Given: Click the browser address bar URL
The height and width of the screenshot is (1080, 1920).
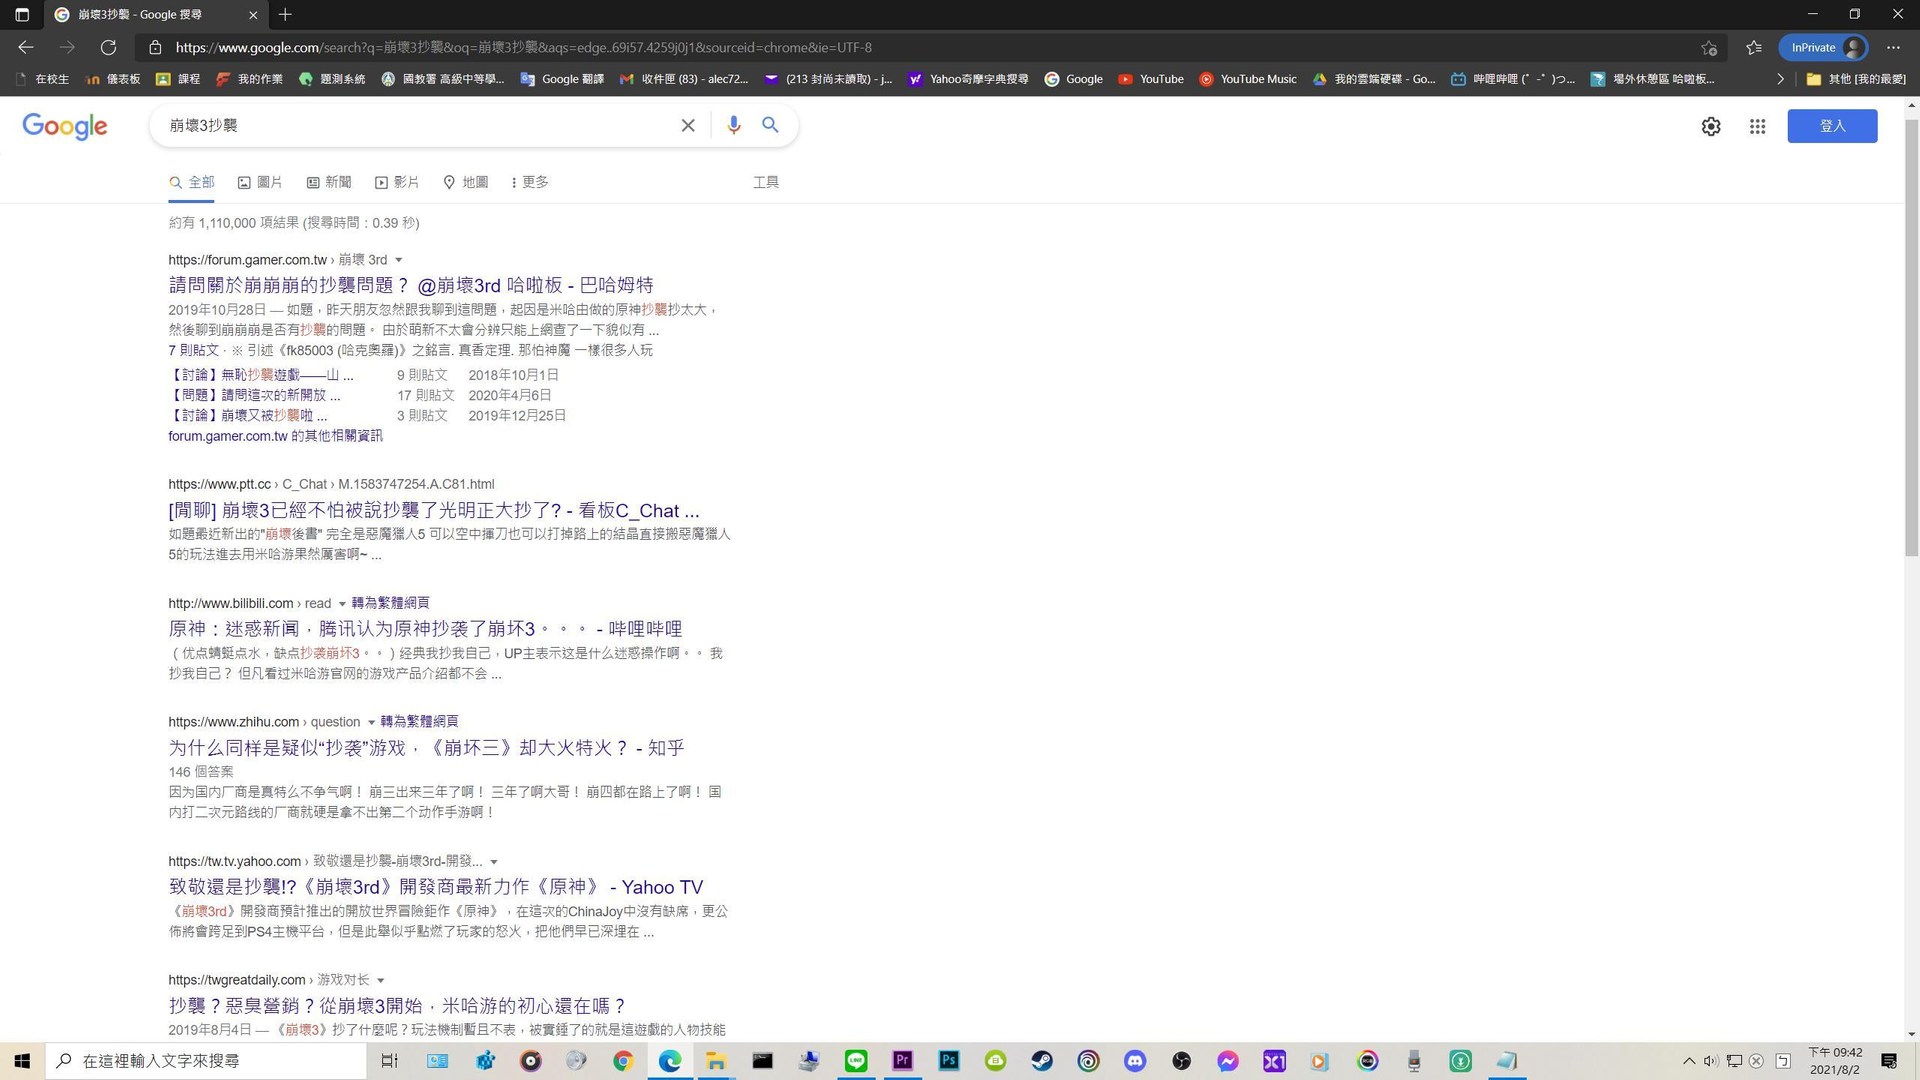Looking at the screenshot, I should tap(523, 47).
